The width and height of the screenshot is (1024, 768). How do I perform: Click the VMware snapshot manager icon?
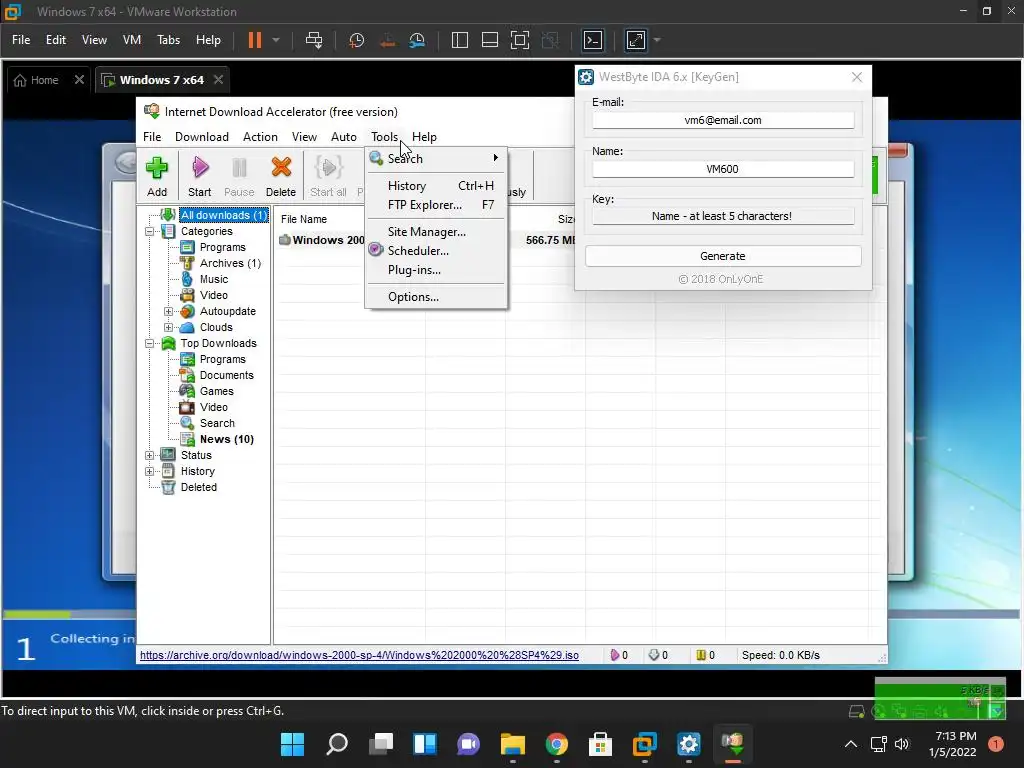(417, 40)
